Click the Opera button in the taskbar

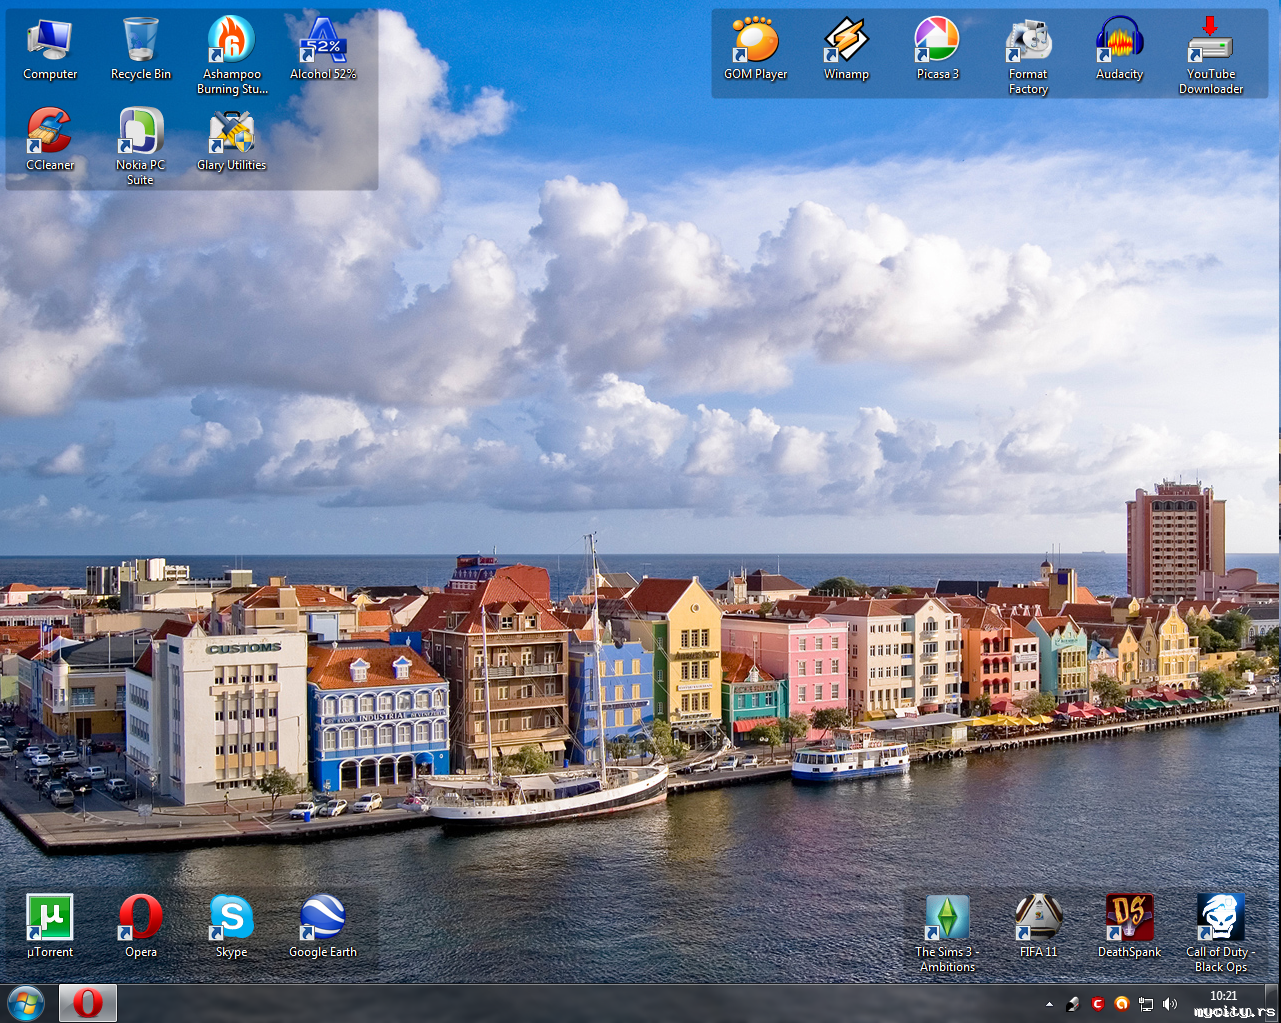(x=88, y=1003)
